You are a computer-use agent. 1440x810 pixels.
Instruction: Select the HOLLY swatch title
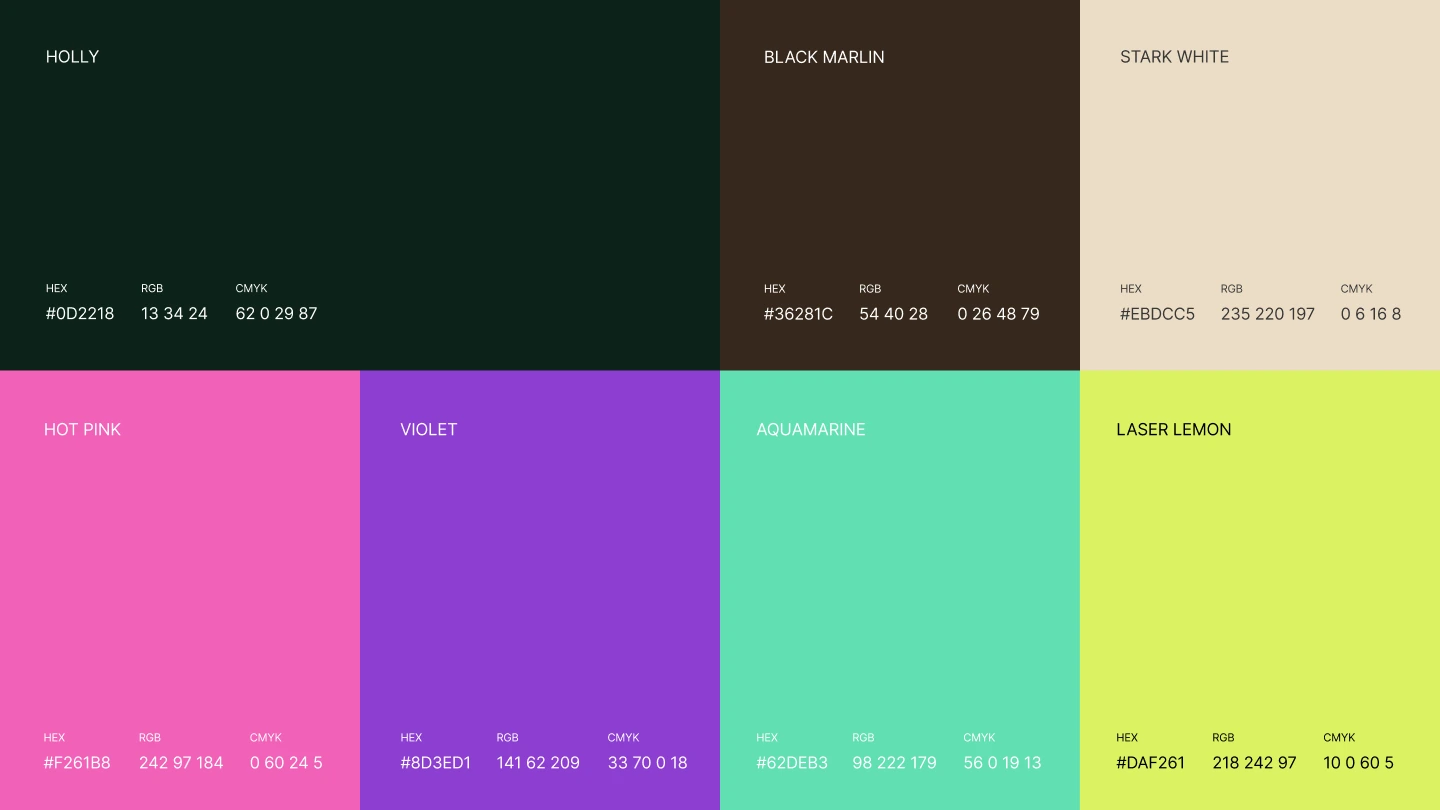point(72,57)
